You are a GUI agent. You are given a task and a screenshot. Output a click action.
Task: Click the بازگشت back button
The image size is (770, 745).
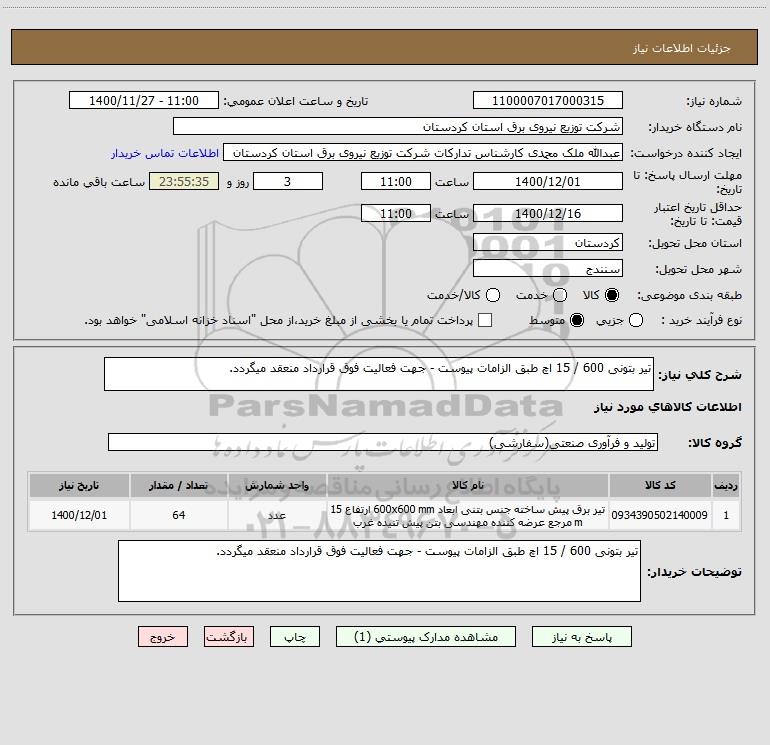pyautogui.click(x=229, y=637)
